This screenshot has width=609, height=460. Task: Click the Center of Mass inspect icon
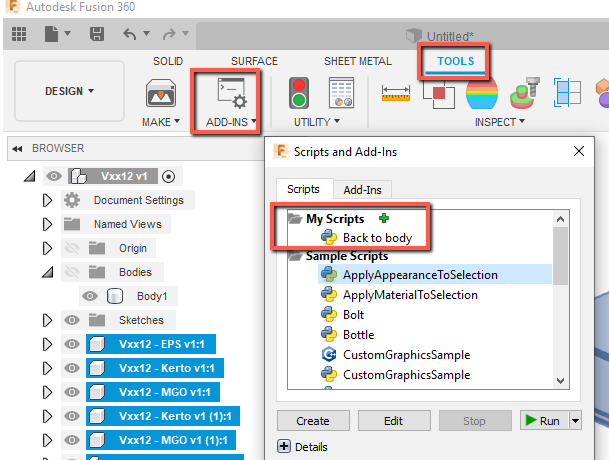coord(525,92)
